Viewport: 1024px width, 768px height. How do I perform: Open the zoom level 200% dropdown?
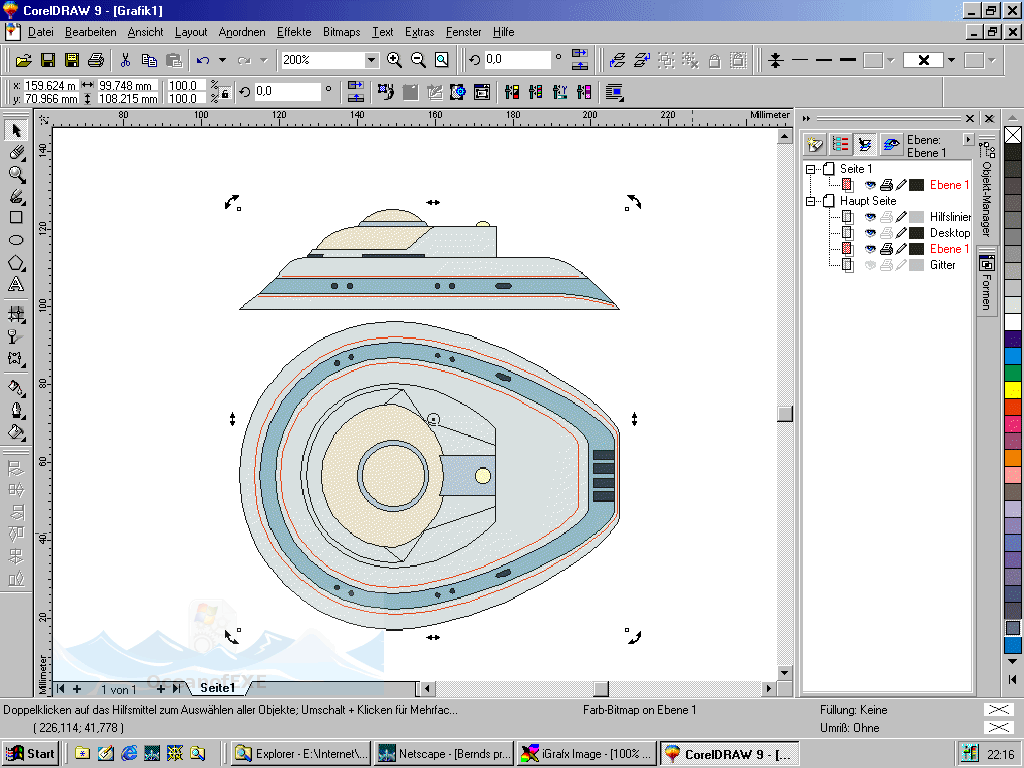[x=371, y=60]
